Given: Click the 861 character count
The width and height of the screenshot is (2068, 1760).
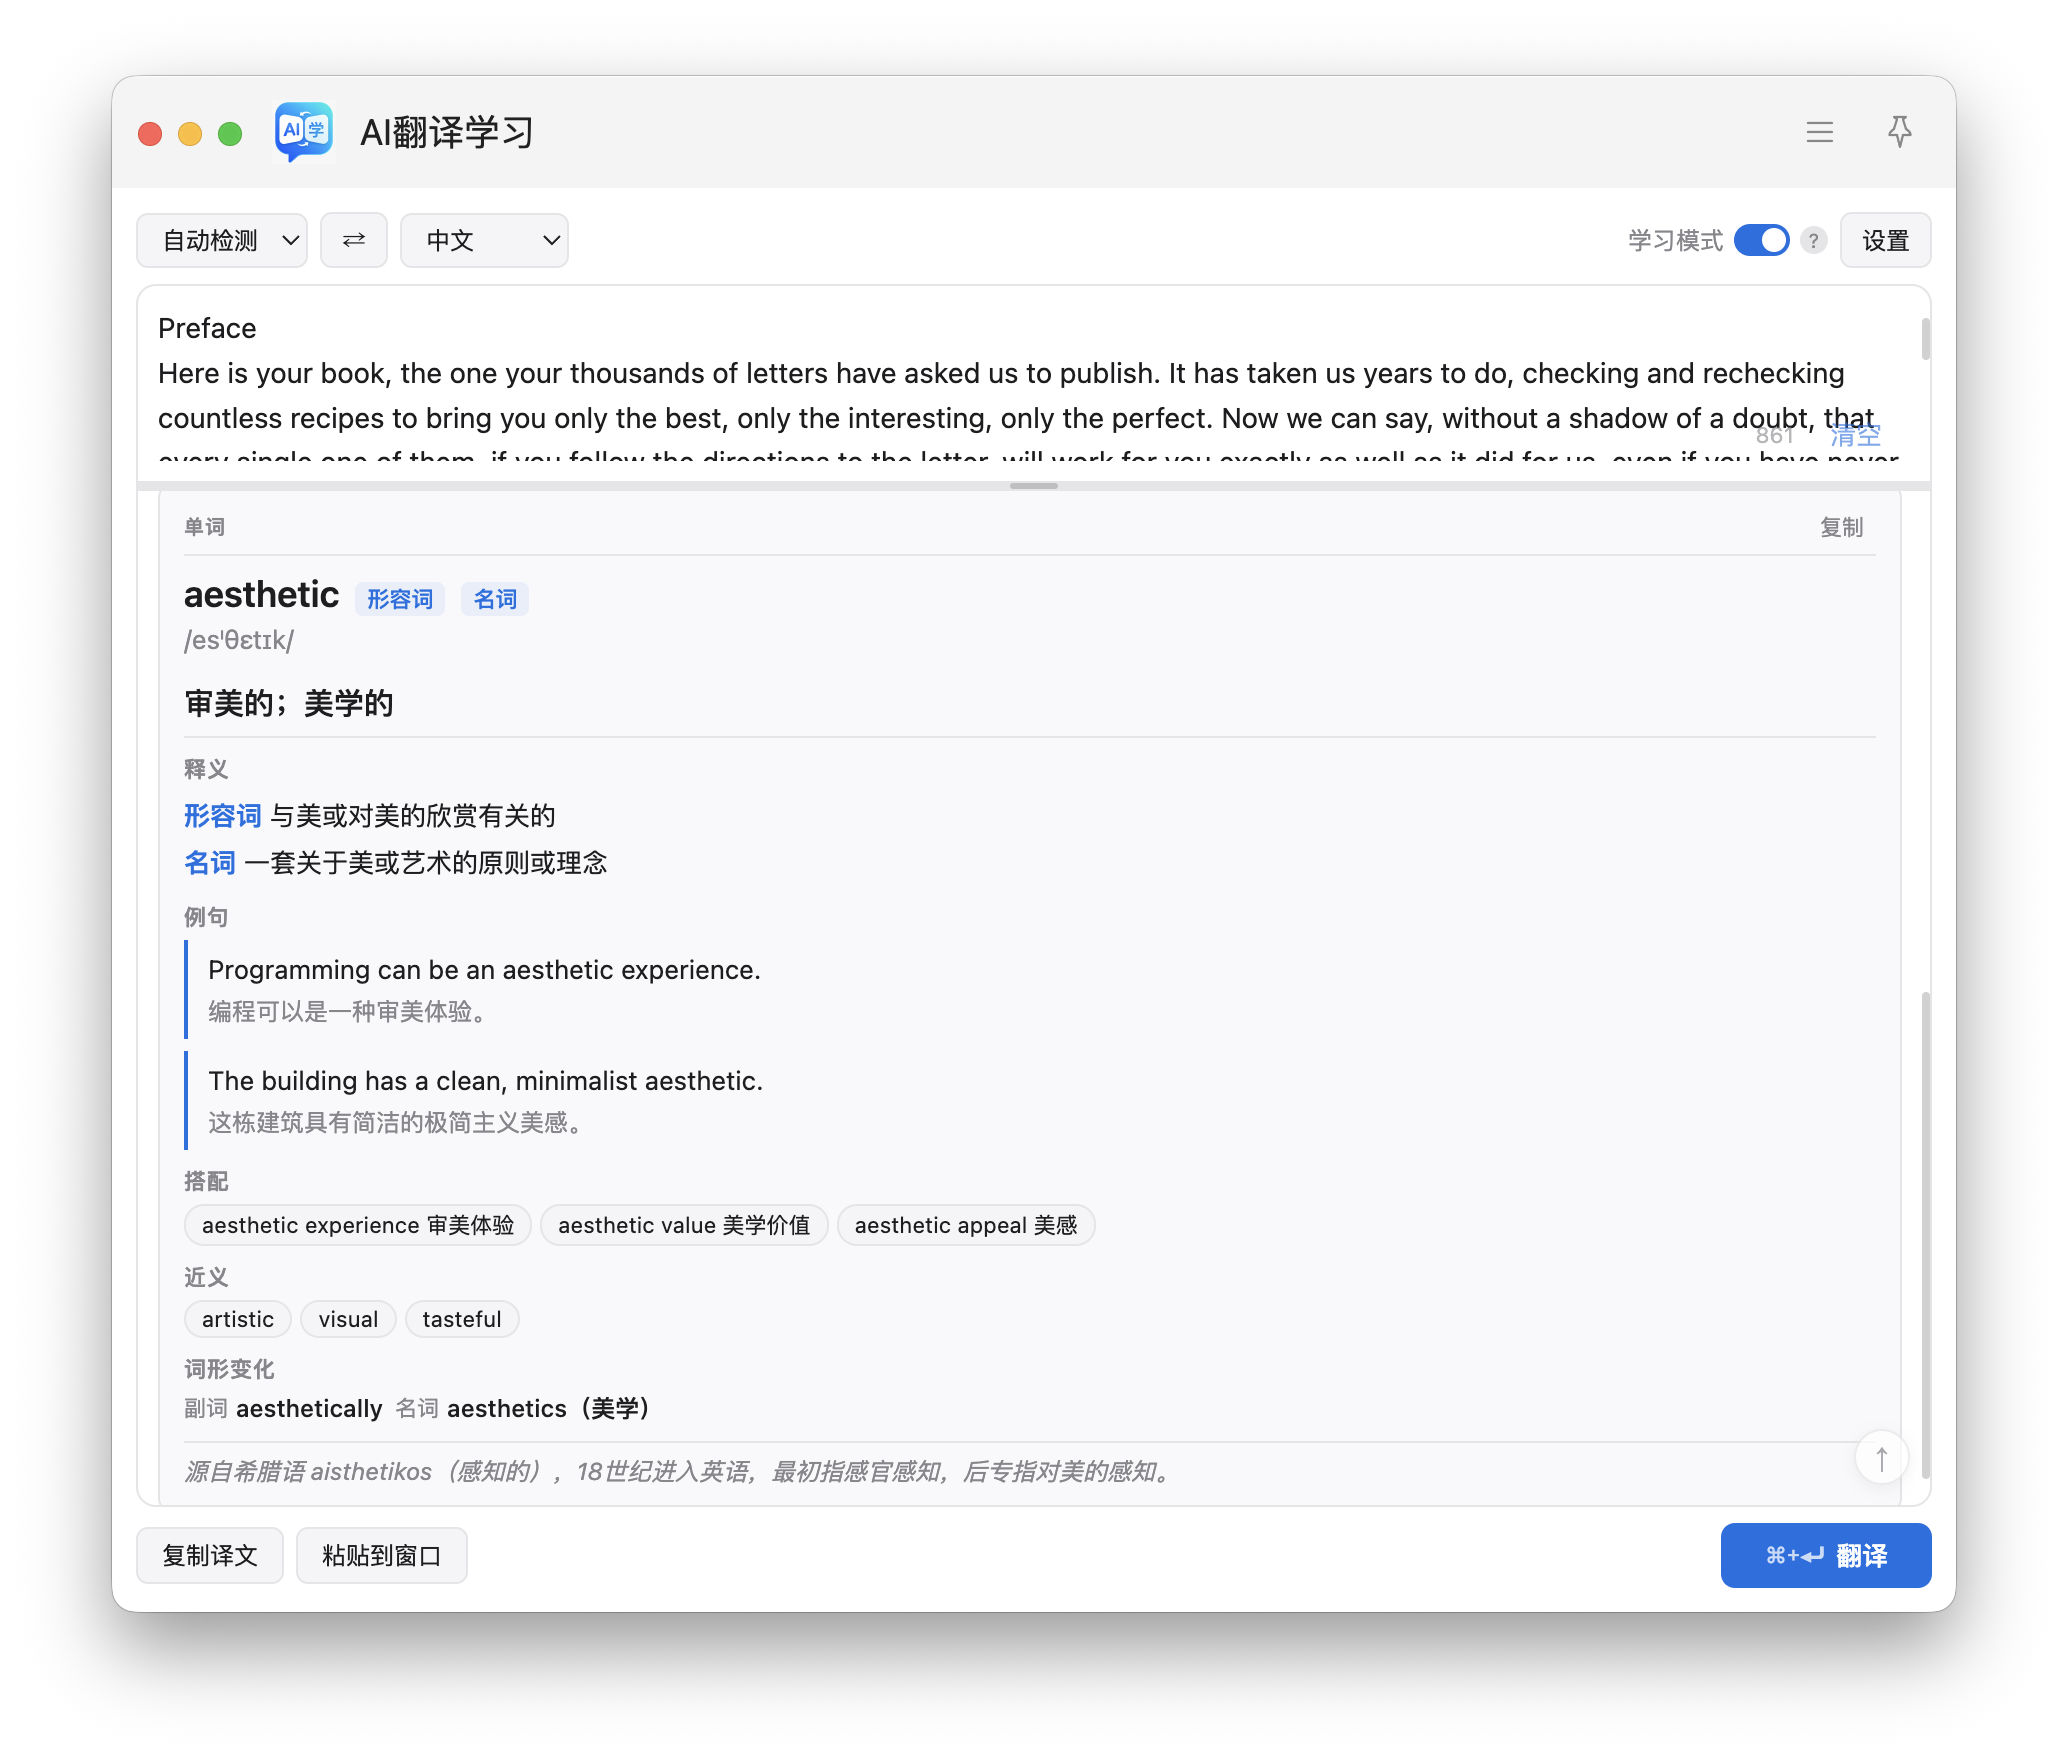Looking at the screenshot, I should pos(1775,435).
